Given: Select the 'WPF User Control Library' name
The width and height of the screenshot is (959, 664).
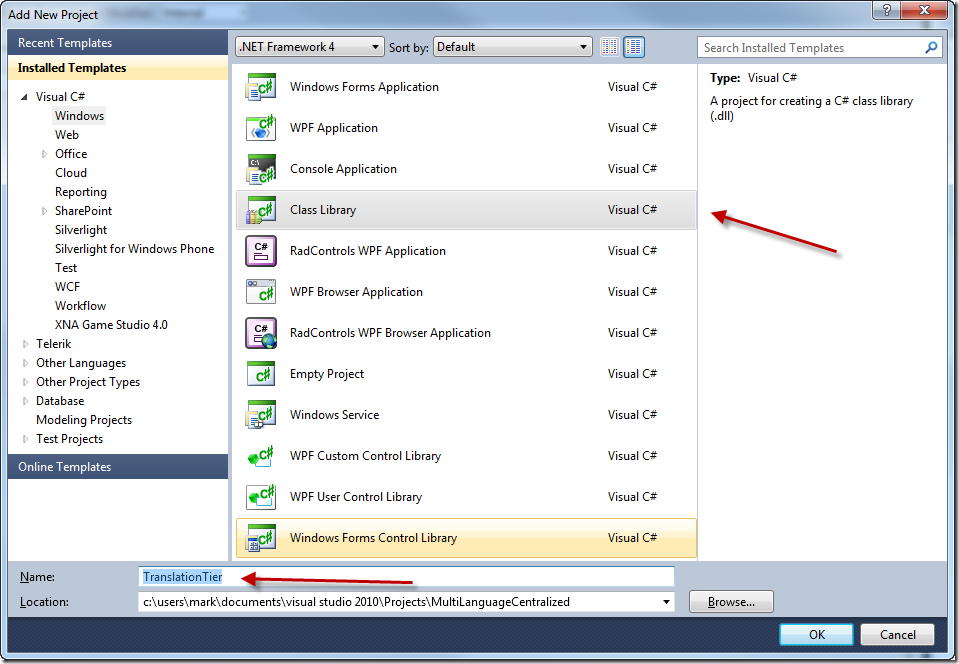Looking at the screenshot, I should point(356,496).
